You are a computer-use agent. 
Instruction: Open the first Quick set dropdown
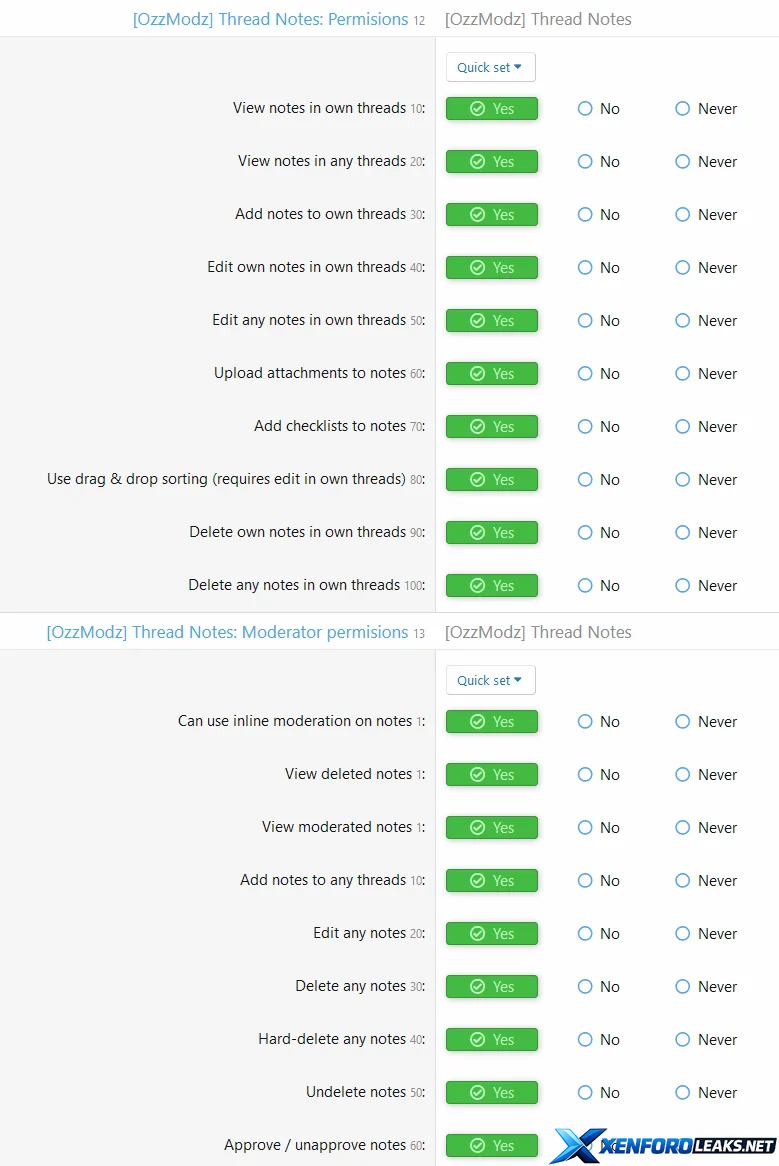(x=490, y=67)
